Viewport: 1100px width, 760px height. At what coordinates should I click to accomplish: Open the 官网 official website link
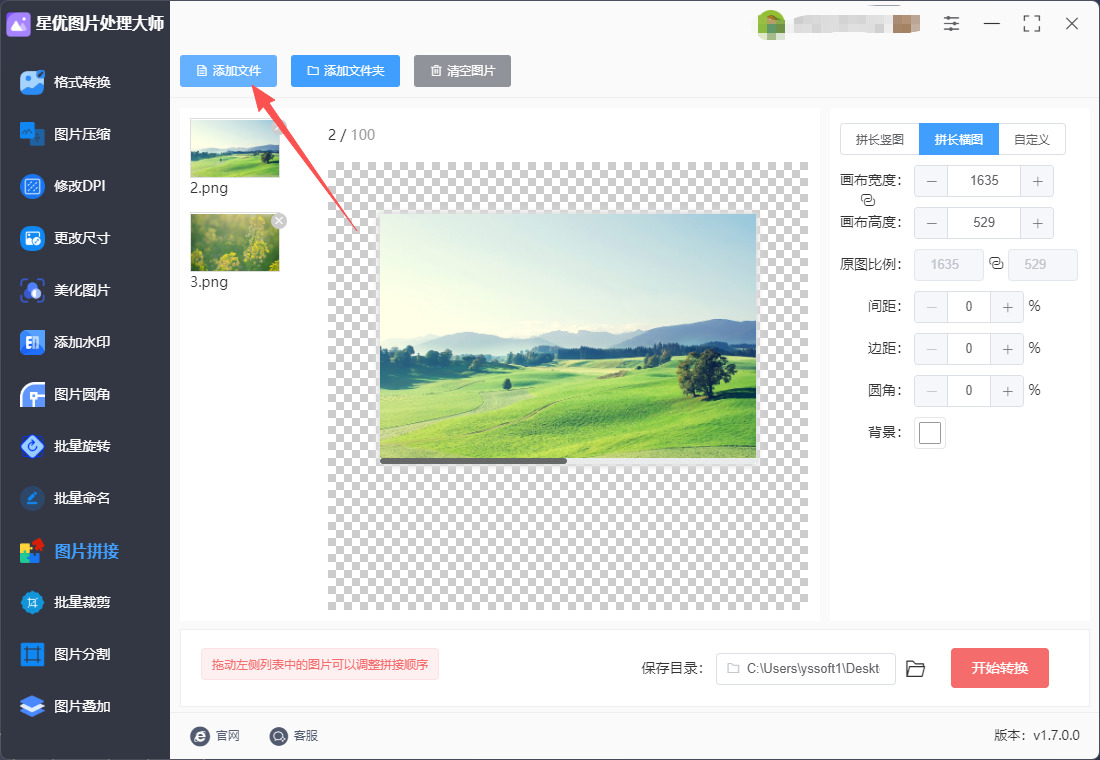tap(215, 735)
